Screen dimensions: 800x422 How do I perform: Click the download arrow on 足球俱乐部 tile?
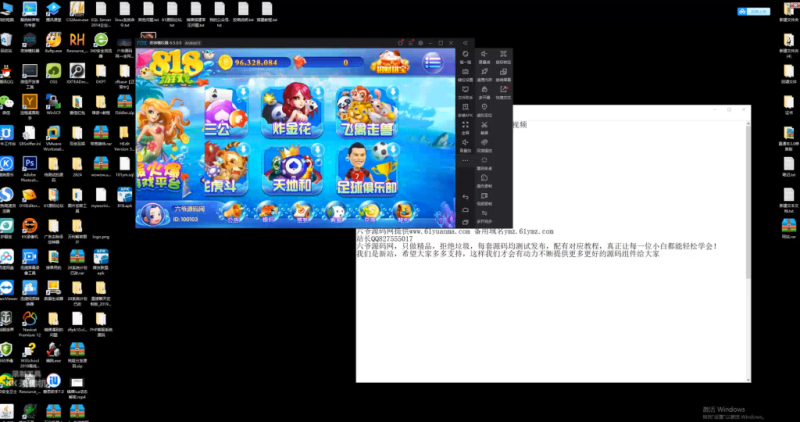pos(392,150)
